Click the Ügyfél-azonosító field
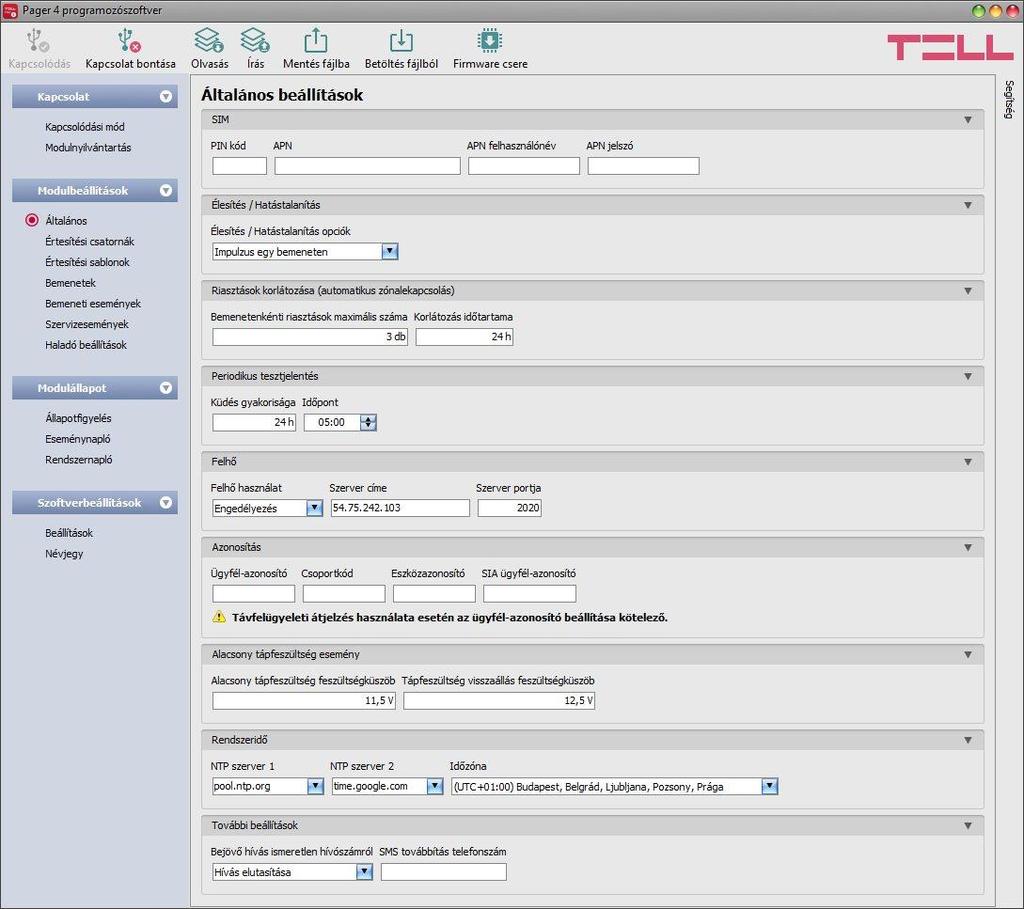The width and height of the screenshot is (1024, 909). (x=253, y=594)
